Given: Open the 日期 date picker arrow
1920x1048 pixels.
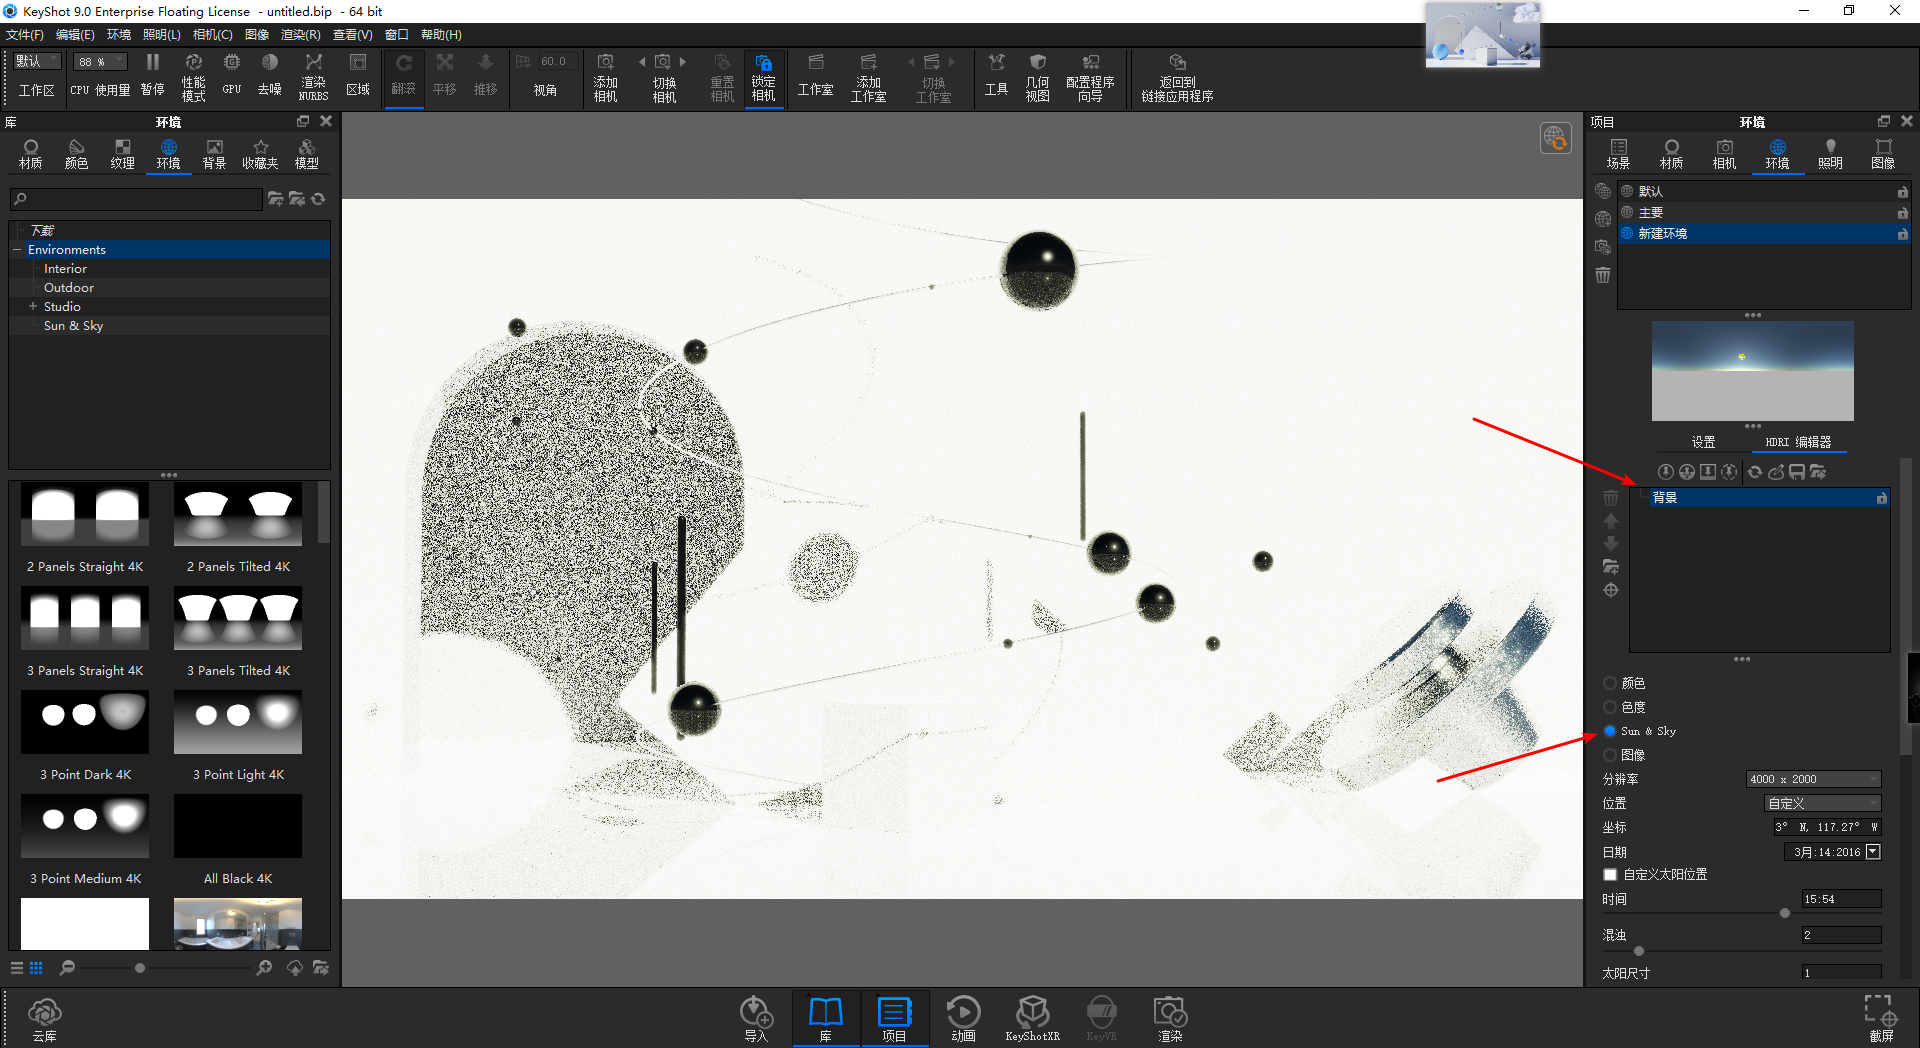Looking at the screenshot, I should 1873,852.
